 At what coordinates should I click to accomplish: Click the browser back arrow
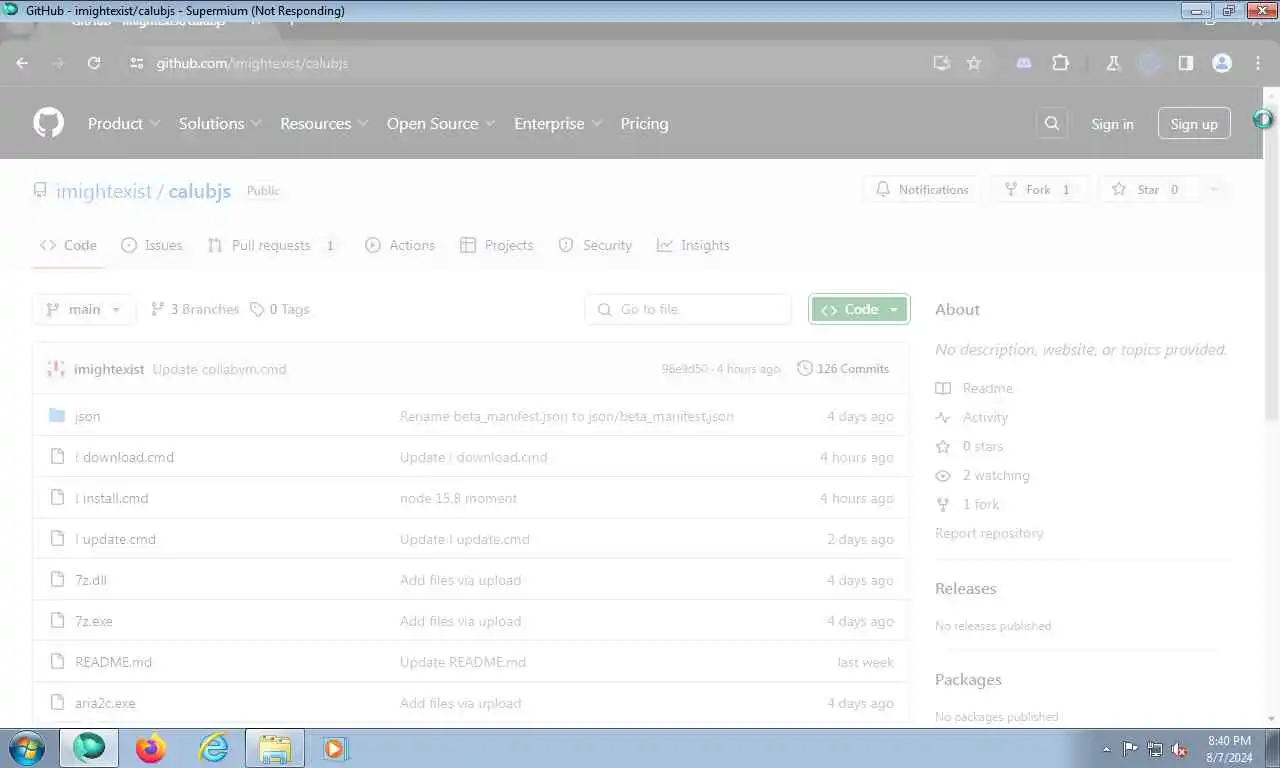coord(22,63)
